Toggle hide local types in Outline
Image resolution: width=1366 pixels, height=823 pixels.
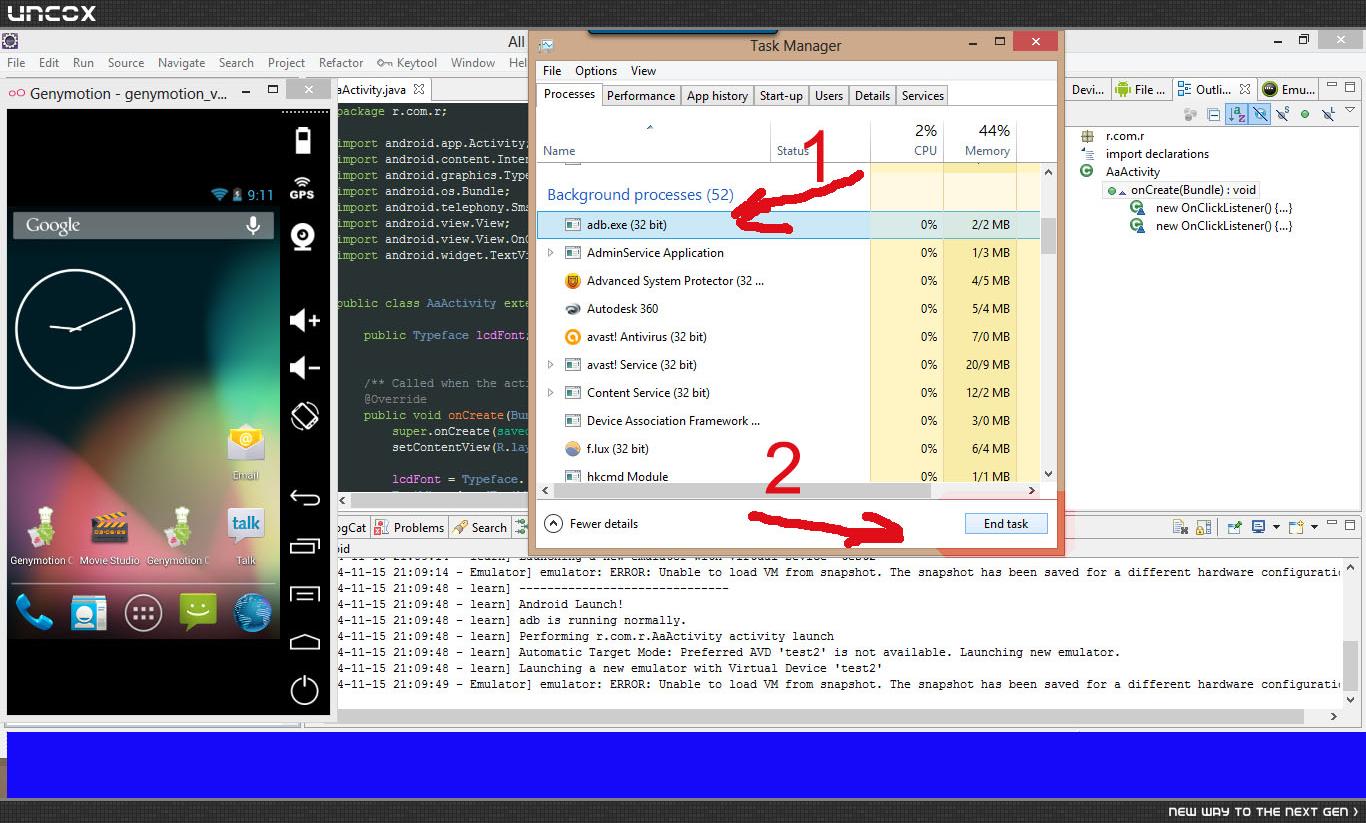pos(1328,114)
